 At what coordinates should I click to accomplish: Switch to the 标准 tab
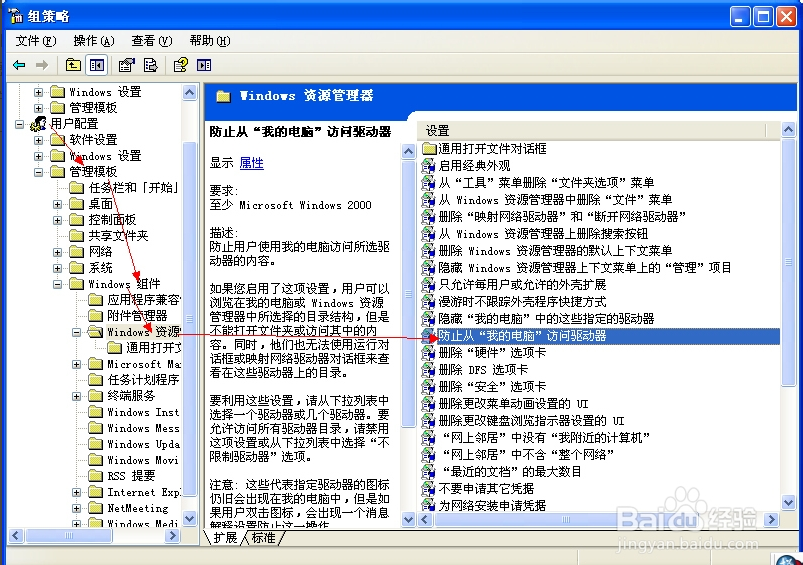(x=263, y=538)
